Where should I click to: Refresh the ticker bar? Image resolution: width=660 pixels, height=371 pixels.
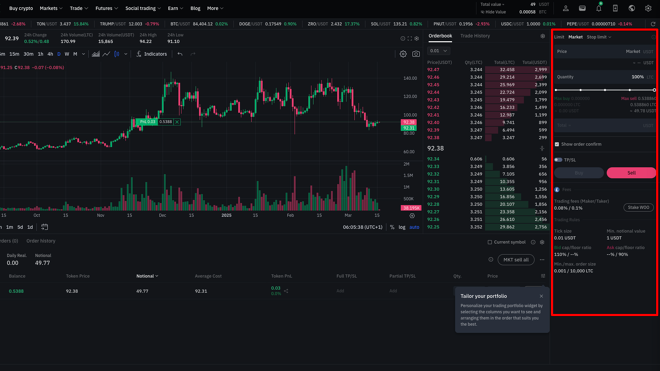(653, 24)
